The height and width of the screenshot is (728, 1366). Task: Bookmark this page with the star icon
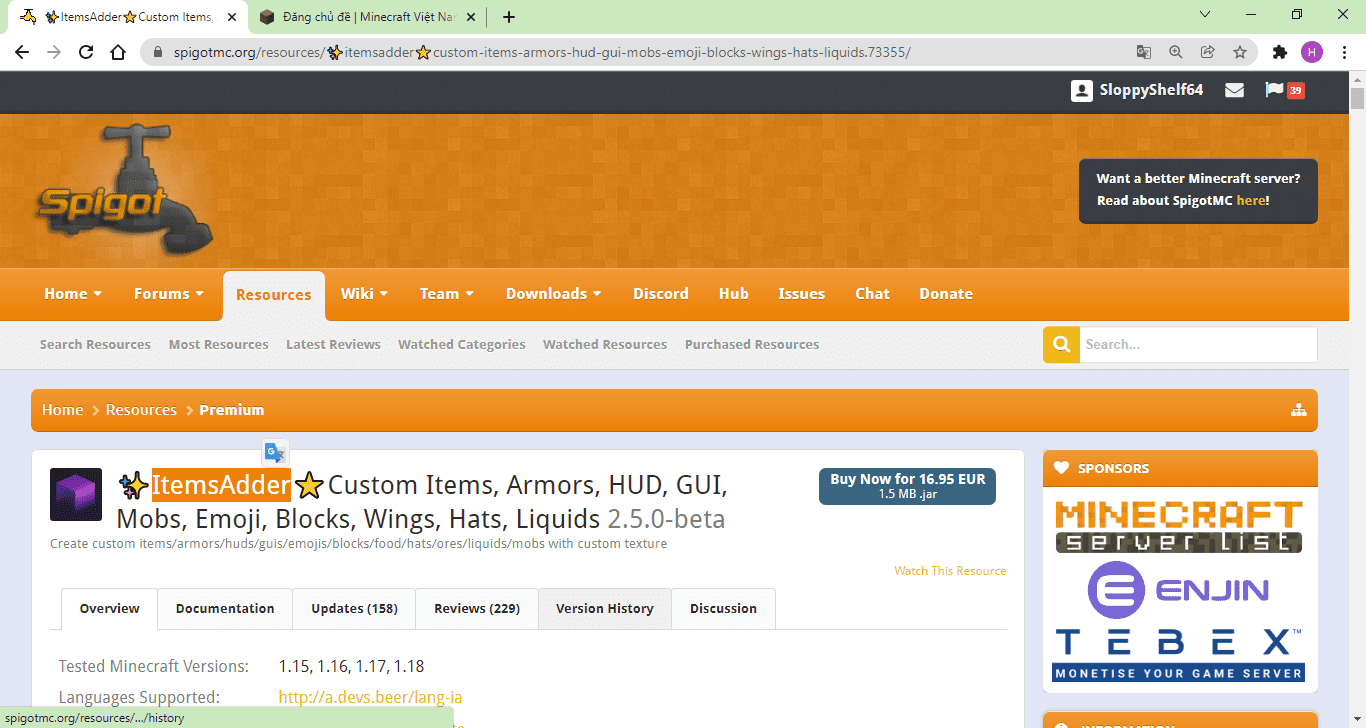pos(1240,52)
